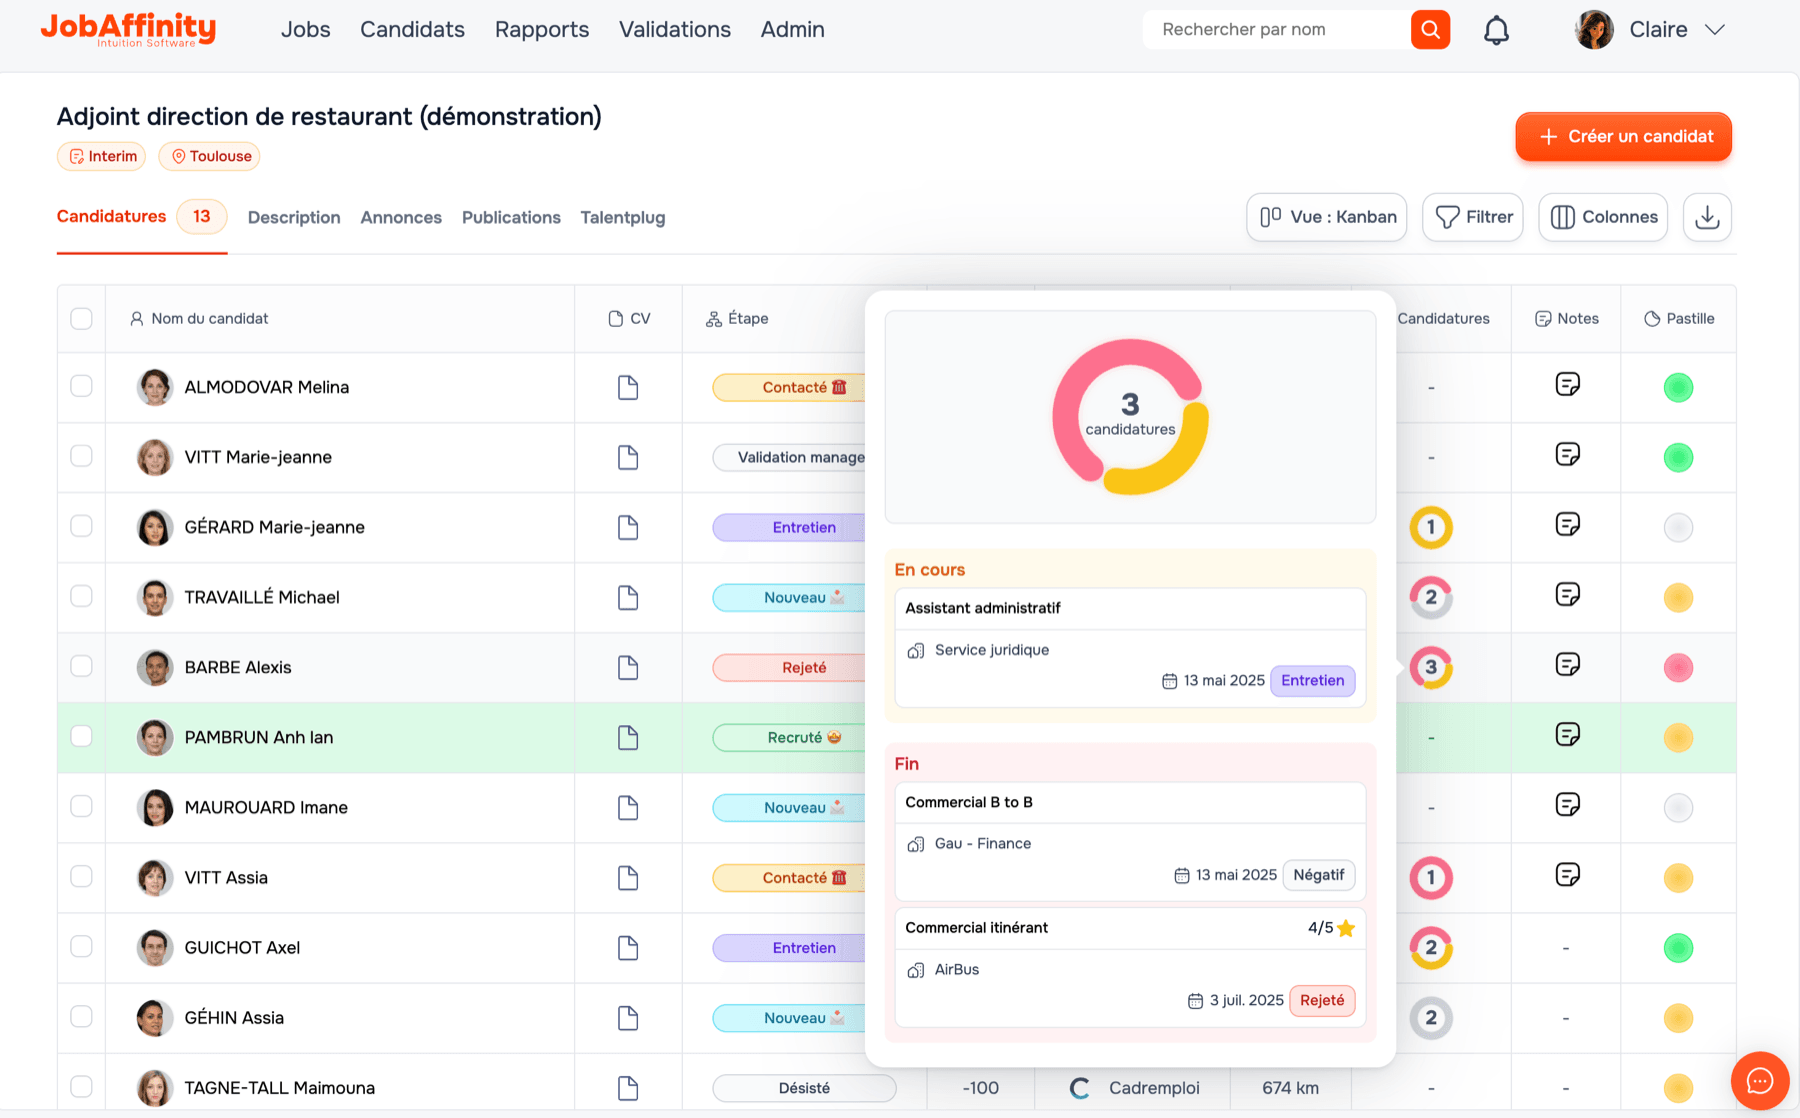
Task: Expand the Claire user menu chevron
Action: point(1715,30)
